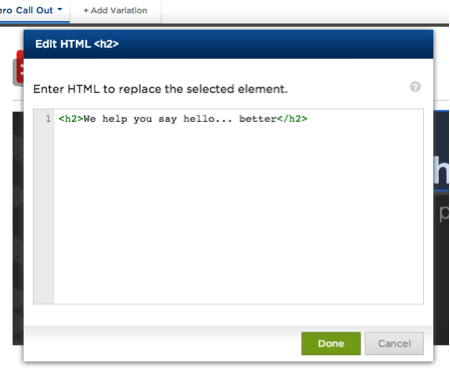Dismiss the dialog with Cancel

click(394, 343)
